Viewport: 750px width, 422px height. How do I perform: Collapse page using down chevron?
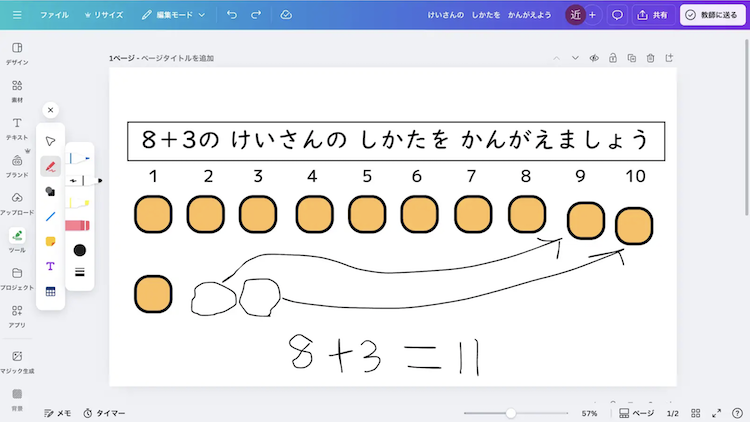(x=575, y=58)
